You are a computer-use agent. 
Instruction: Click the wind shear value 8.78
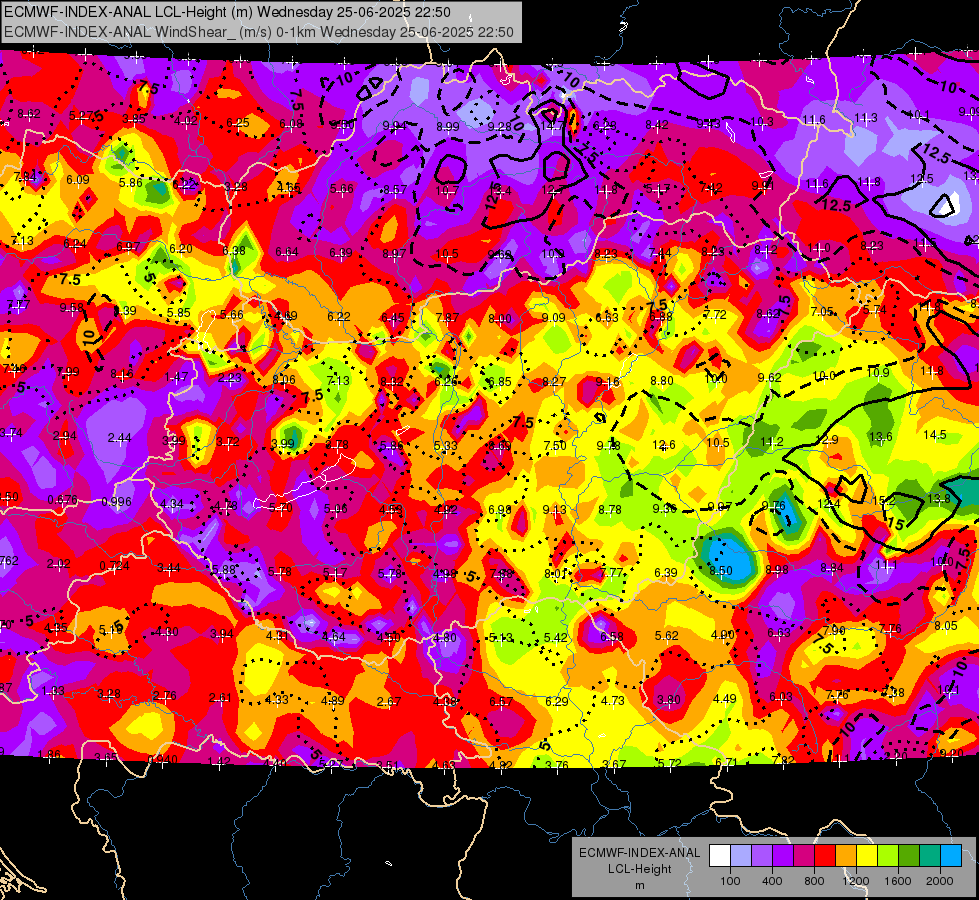point(609,510)
